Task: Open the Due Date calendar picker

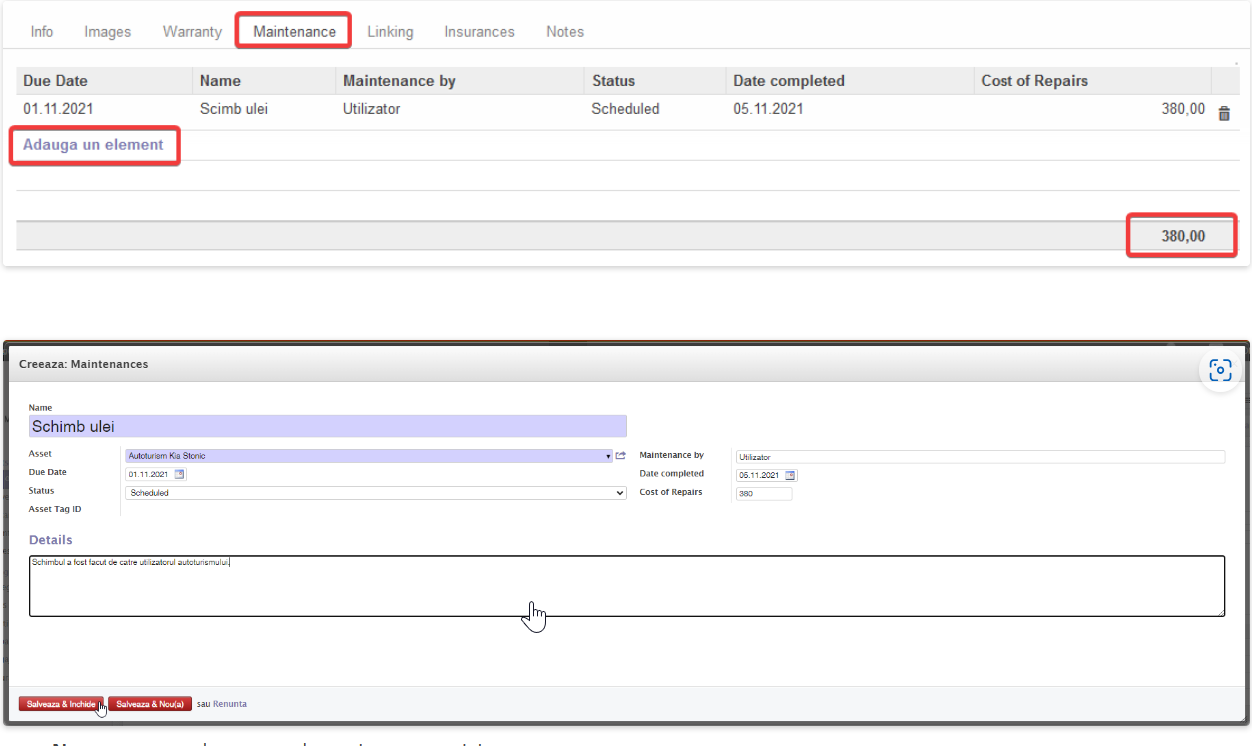Action: [180, 475]
